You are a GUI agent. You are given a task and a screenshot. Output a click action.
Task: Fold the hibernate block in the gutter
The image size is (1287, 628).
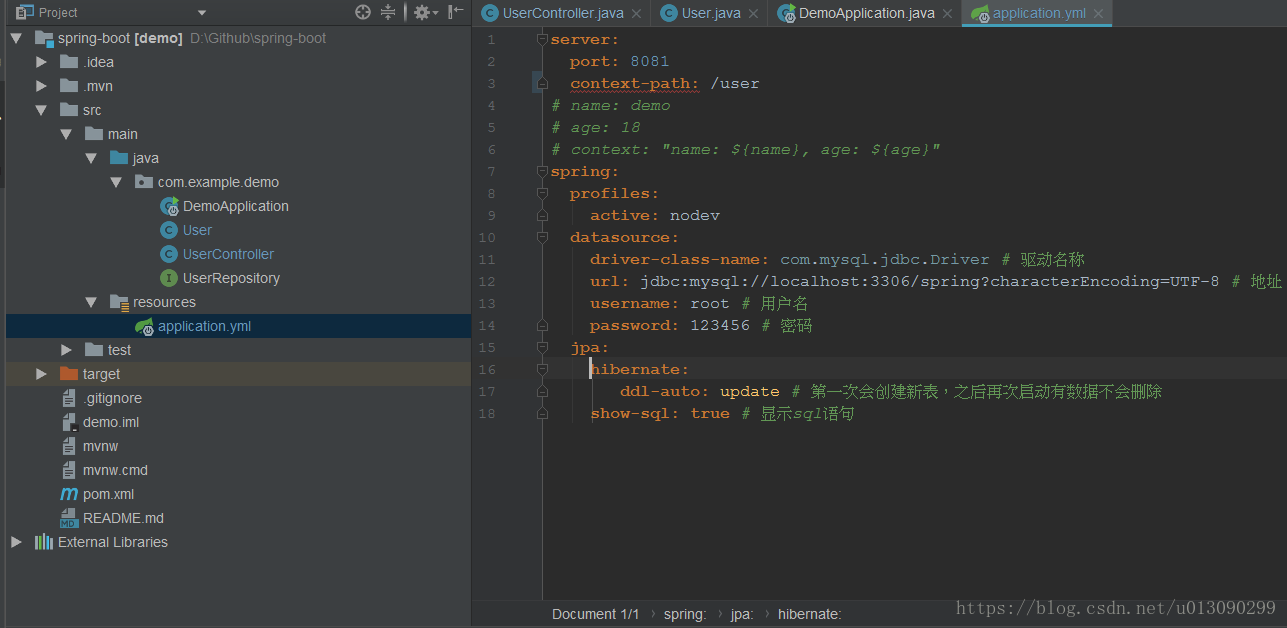click(542, 369)
